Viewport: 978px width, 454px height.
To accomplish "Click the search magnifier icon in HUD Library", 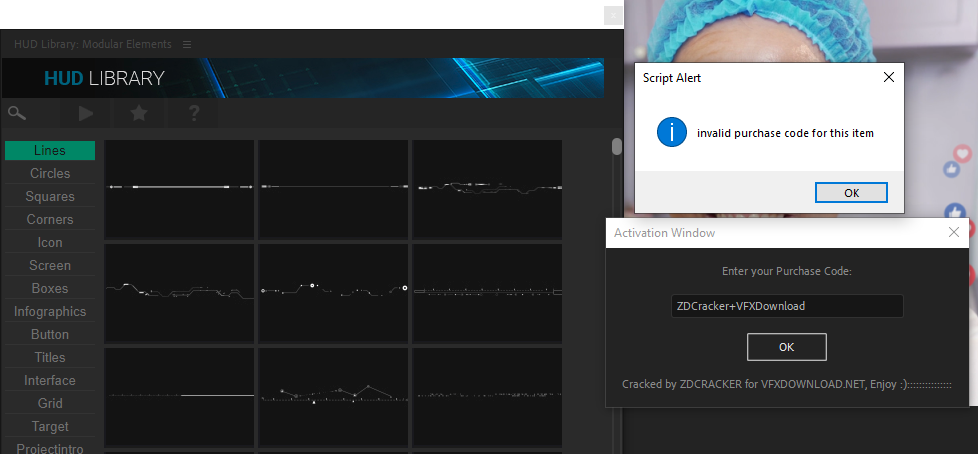I will click(17, 113).
